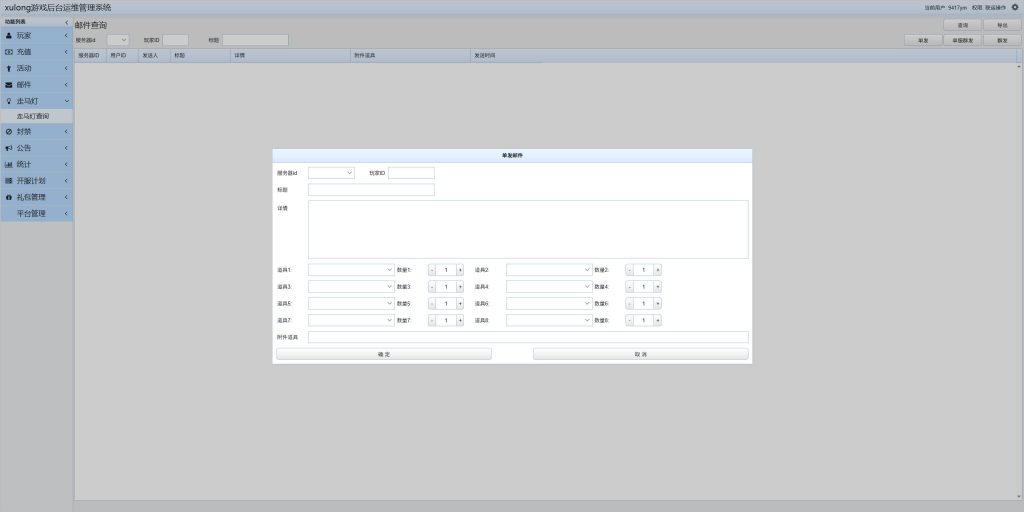Click the 玩家ID input field in dialog
The image size is (1024, 512).
(411, 173)
